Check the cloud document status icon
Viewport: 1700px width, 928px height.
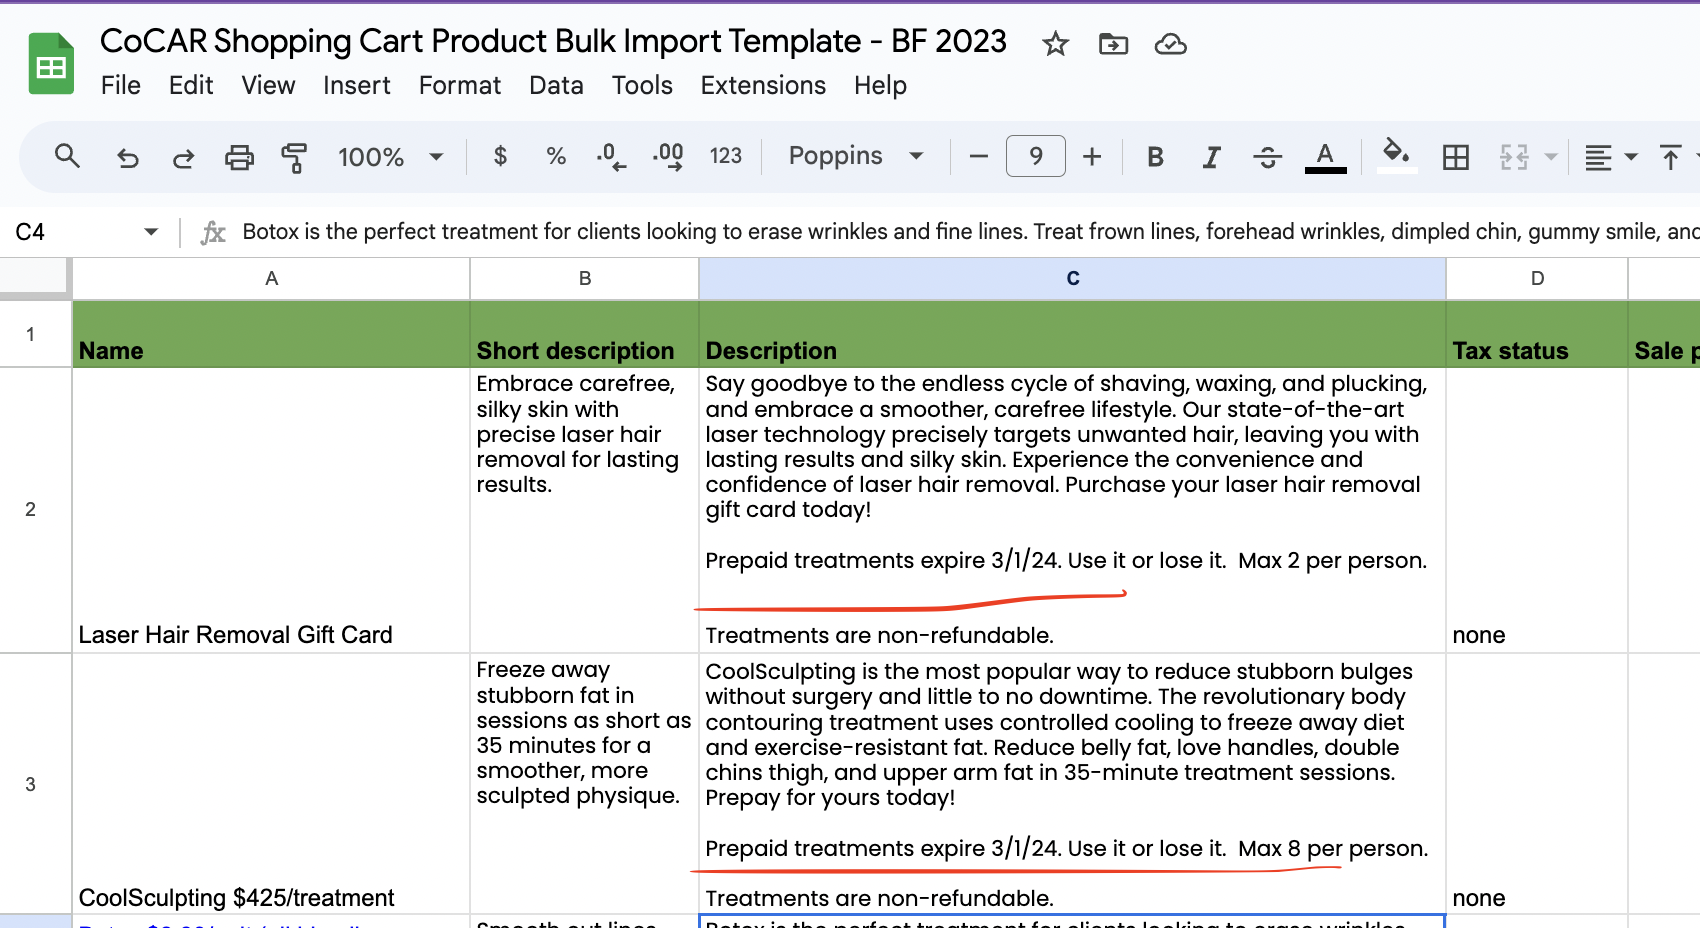click(x=1170, y=44)
